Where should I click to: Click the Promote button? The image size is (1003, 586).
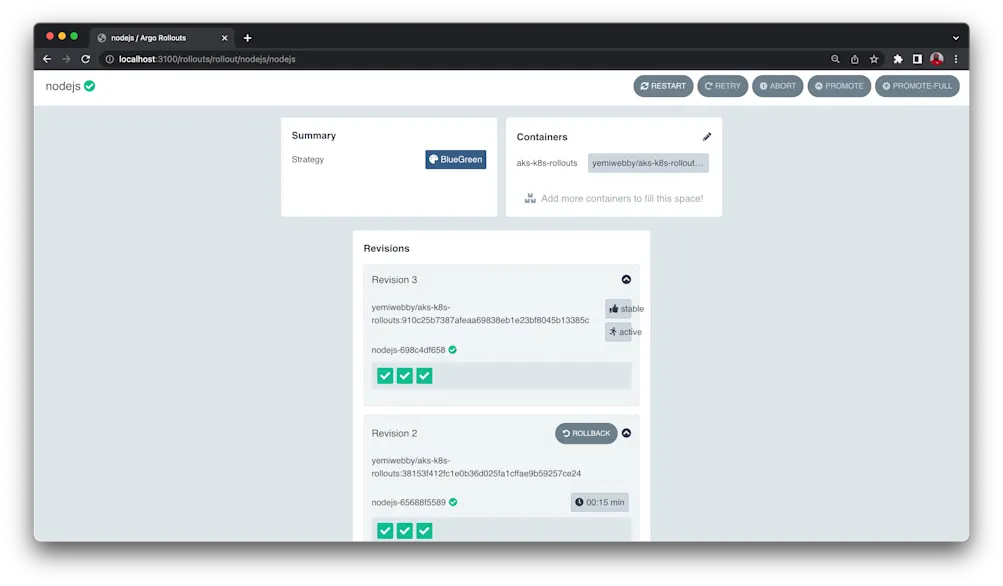click(839, 86)
